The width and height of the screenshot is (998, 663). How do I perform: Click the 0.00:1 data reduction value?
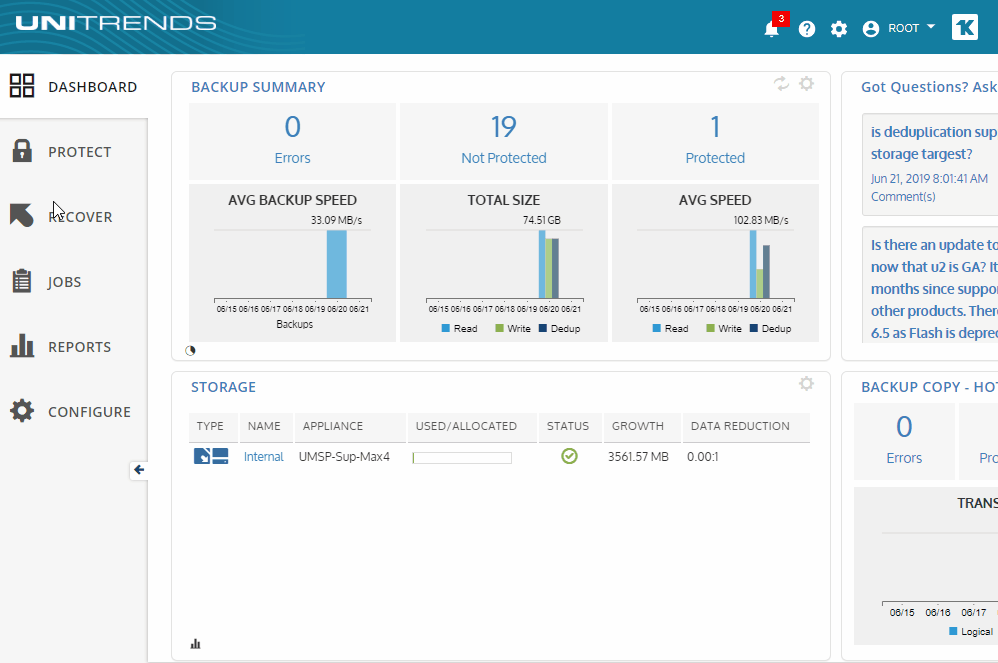(x=703, y=457)
